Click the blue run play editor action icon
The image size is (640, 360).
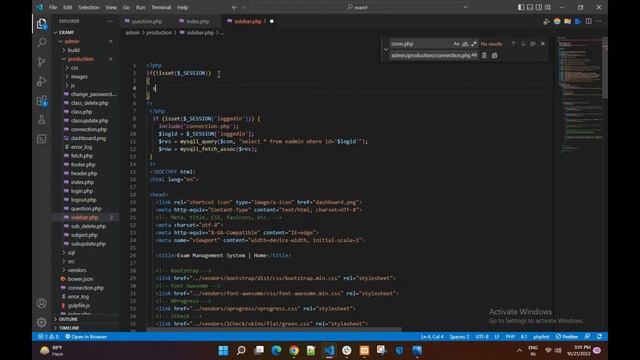578,21
